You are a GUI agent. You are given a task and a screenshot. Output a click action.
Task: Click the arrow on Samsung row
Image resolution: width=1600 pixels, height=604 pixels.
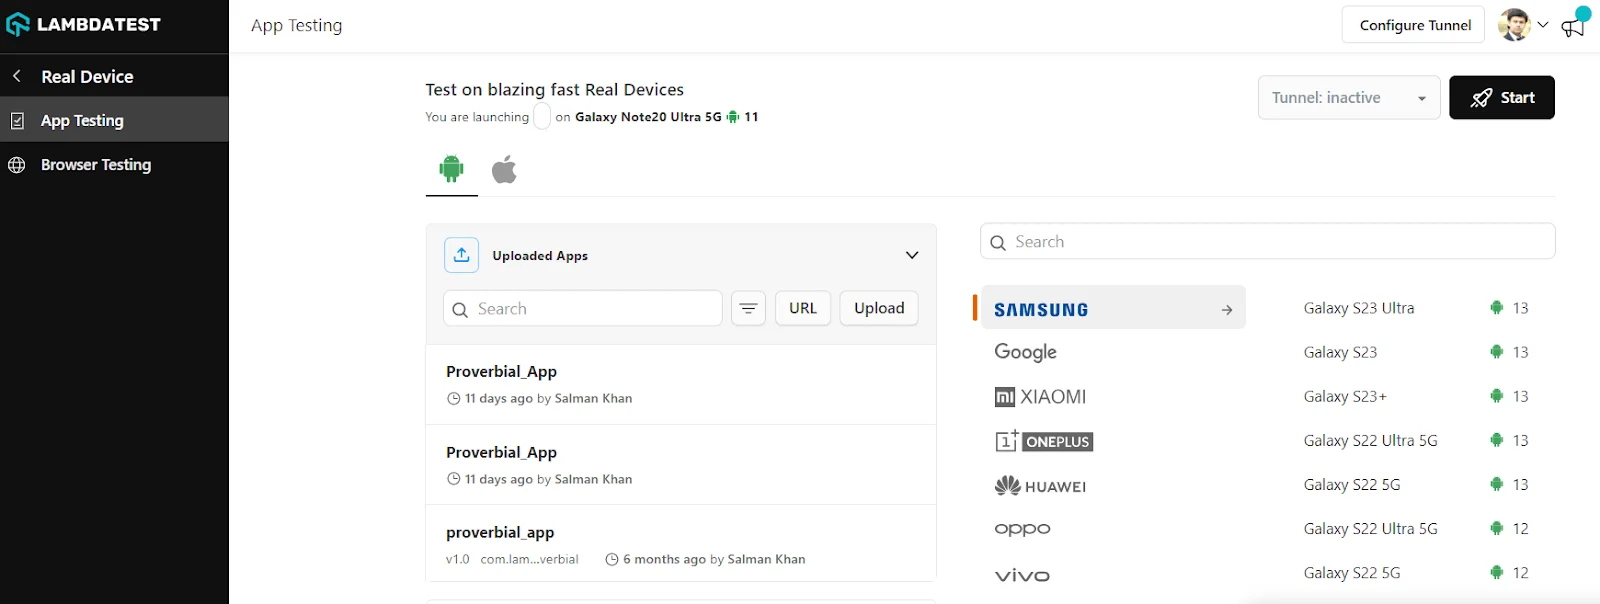tap(1227, 310)
